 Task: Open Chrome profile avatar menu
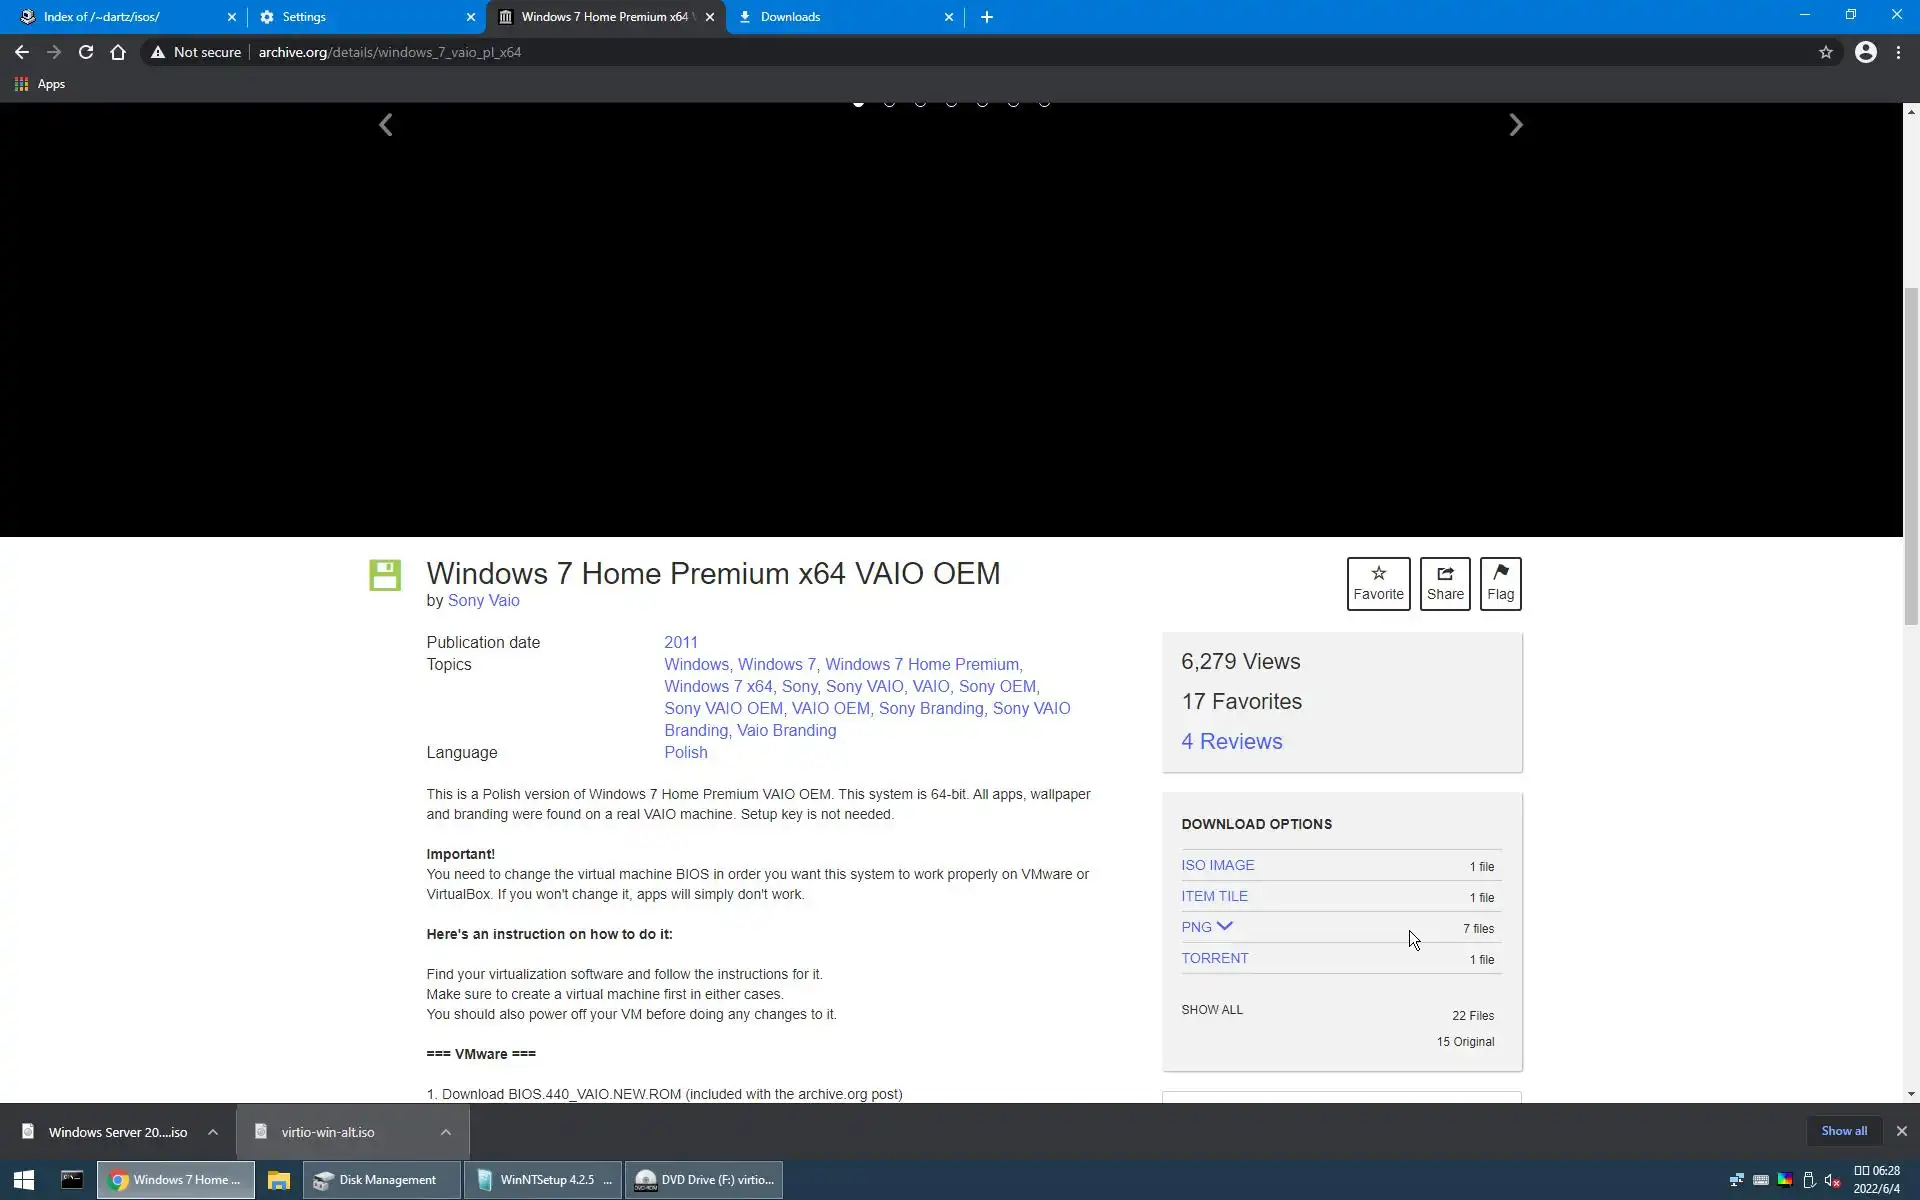(x=1865, y=52)
